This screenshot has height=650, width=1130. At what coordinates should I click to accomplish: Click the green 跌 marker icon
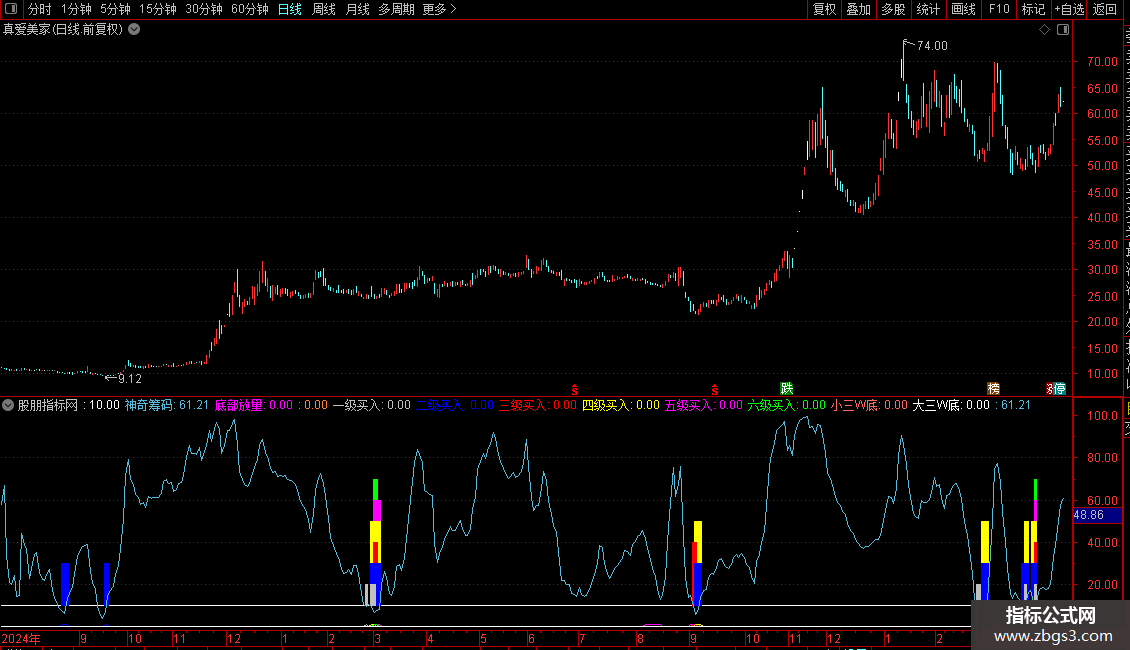787,388
